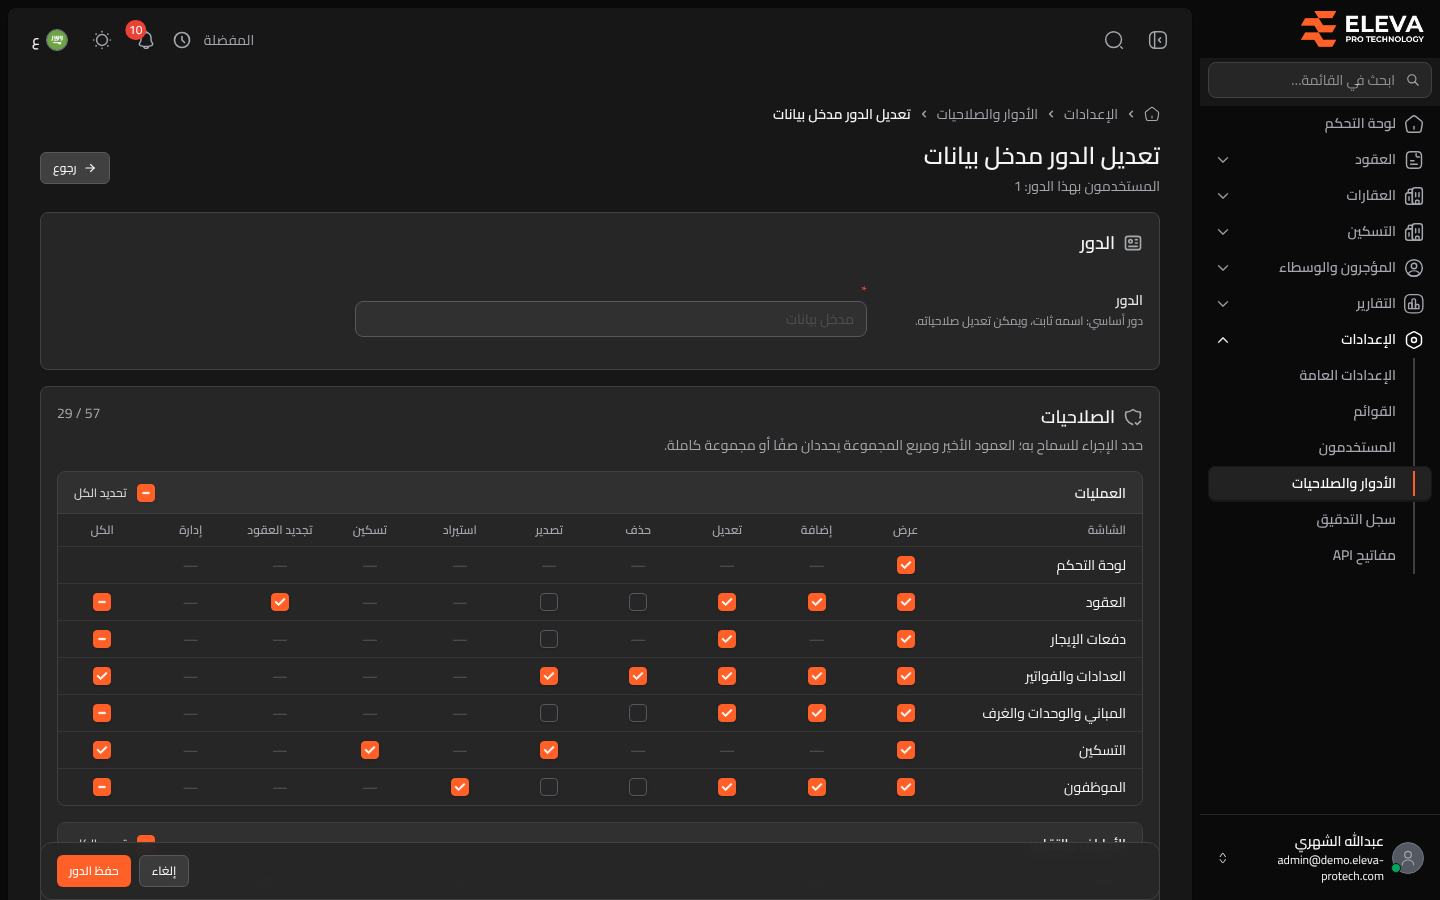
Task: Open the القوائم submenu item
Action: tap(1374, 412)
